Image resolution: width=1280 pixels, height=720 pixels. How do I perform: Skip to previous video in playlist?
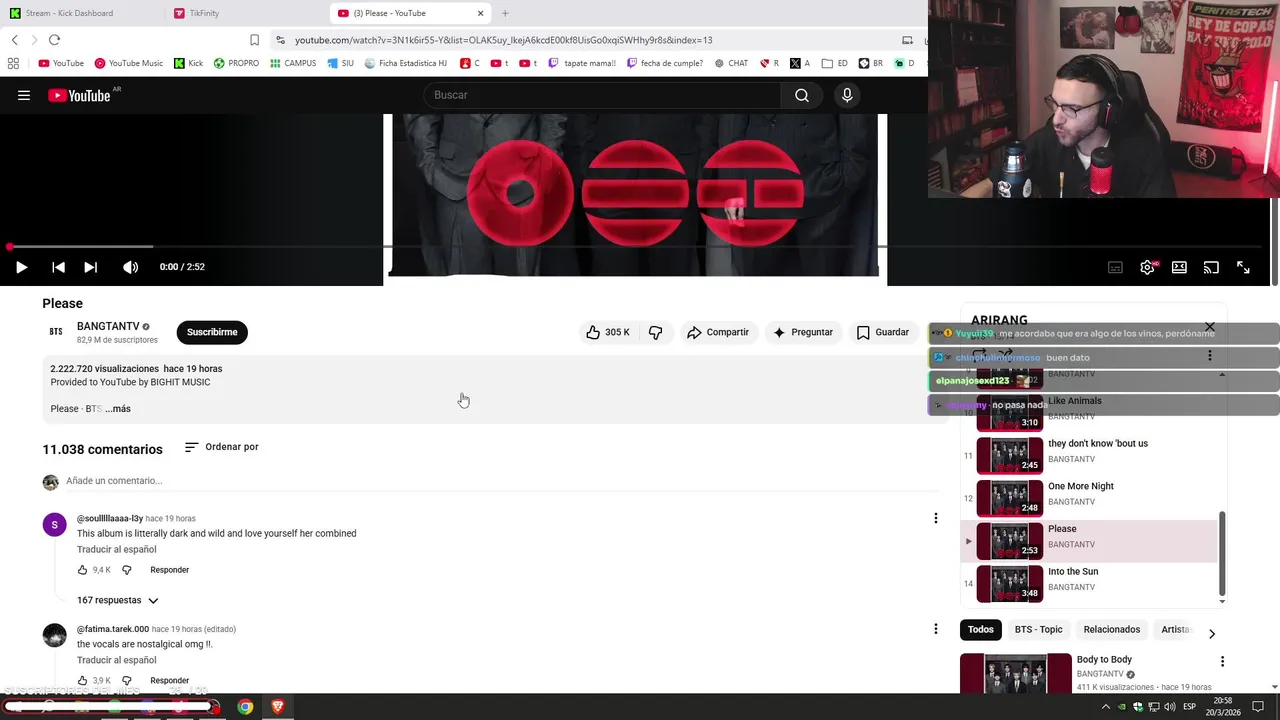[x=58, y=267]
